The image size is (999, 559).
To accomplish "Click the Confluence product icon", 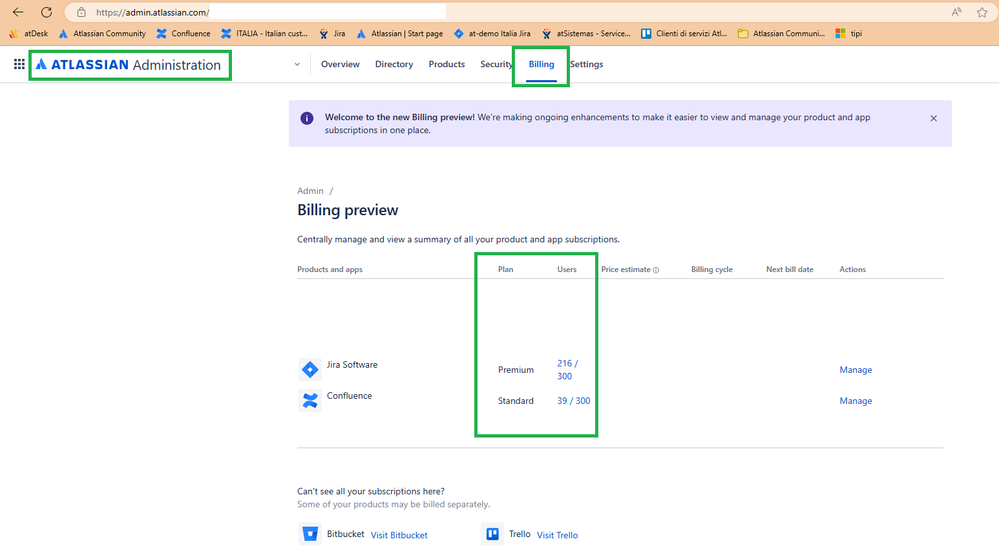I will pos(310,400).
